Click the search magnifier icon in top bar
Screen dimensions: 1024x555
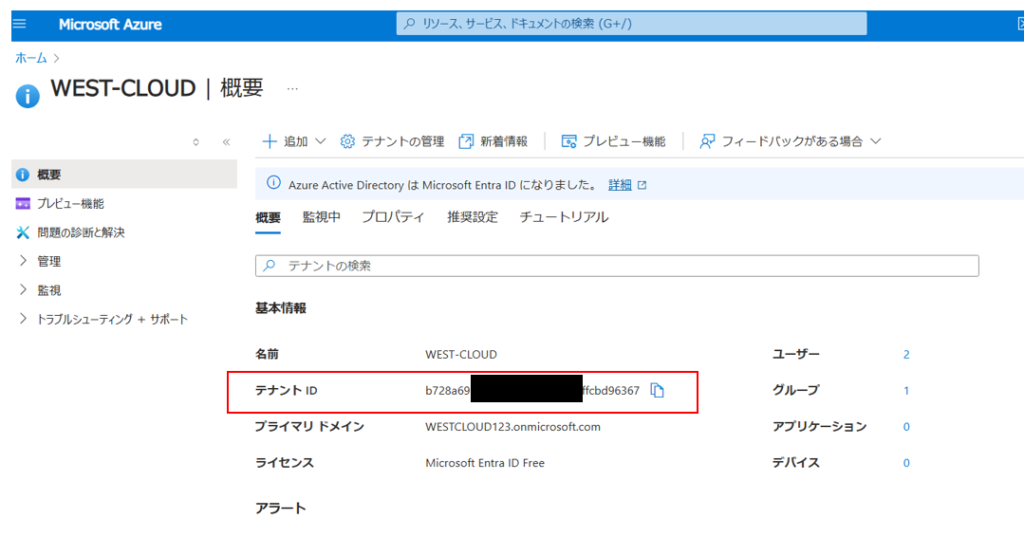point(409,24)
